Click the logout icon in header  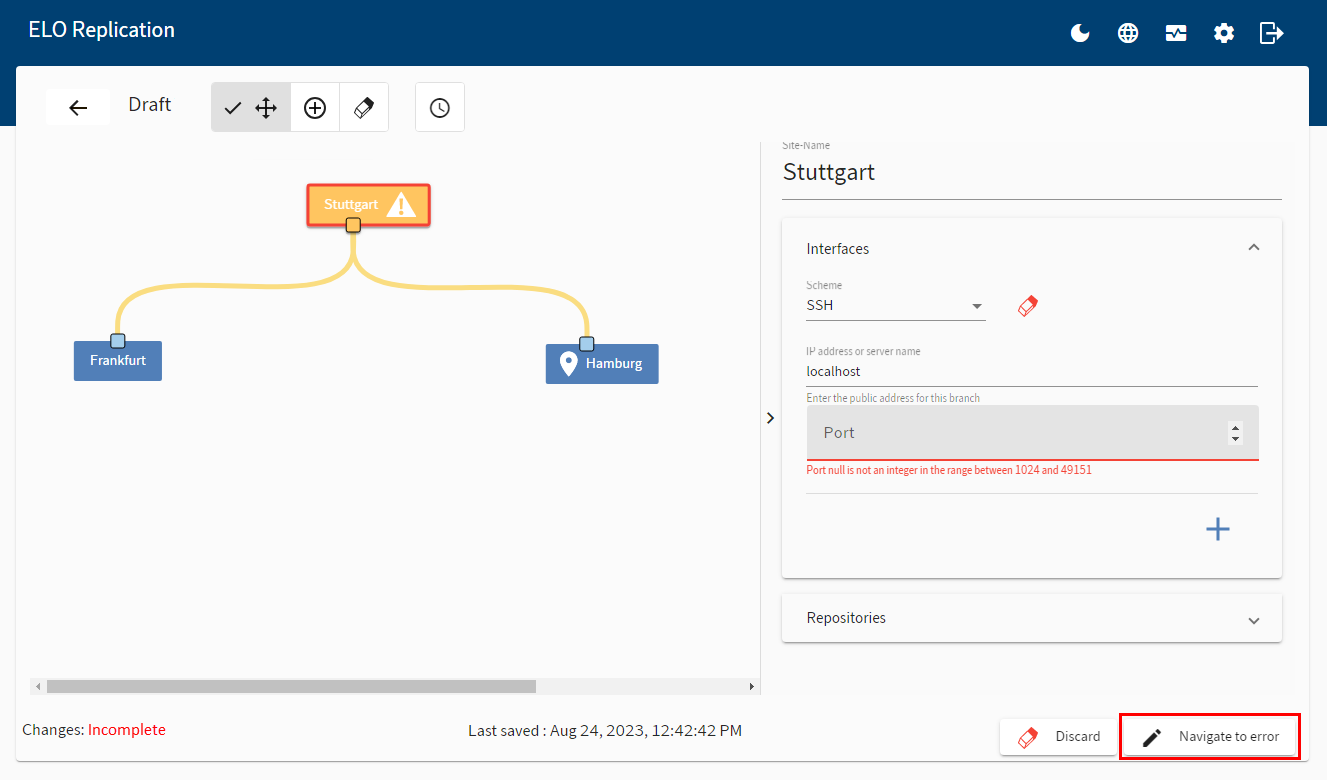click(1272, 33)
